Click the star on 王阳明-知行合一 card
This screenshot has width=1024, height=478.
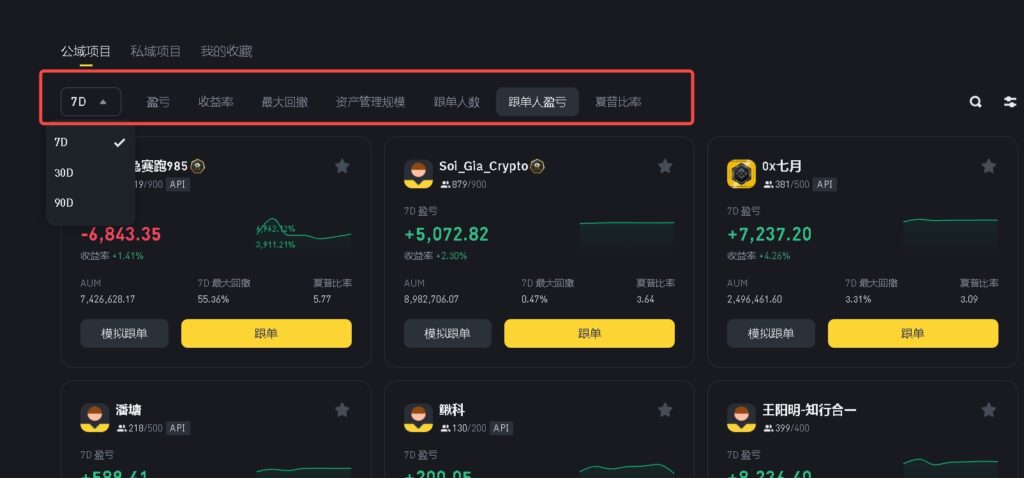[989, 410]
